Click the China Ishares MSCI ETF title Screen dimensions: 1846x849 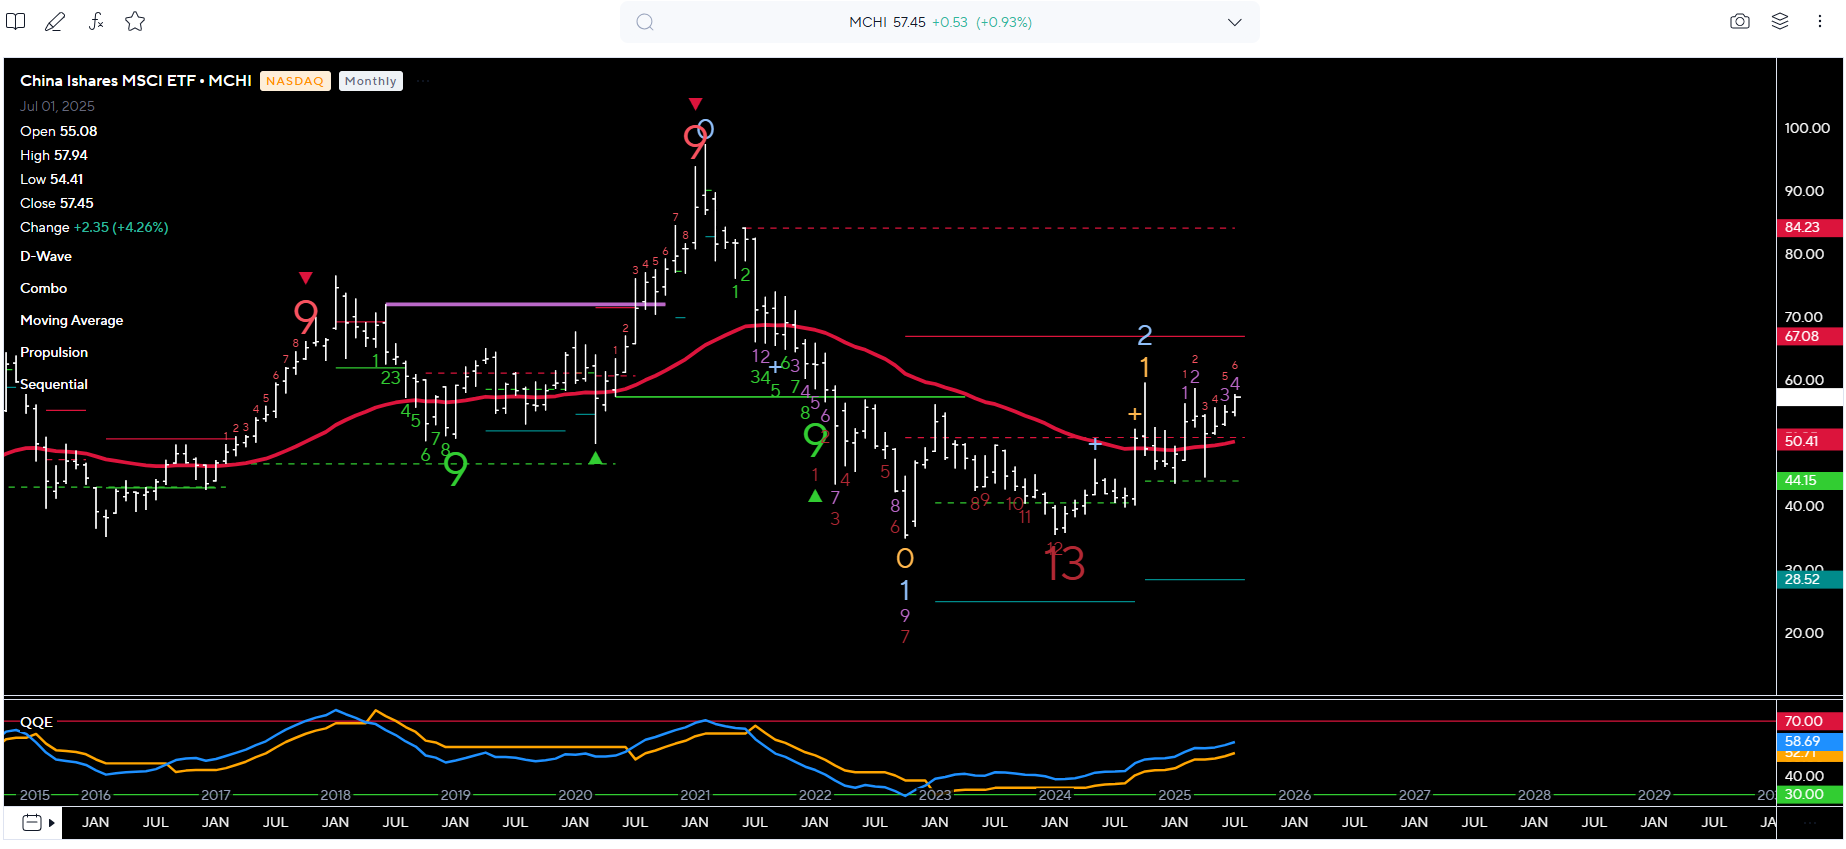coord(135,81)
